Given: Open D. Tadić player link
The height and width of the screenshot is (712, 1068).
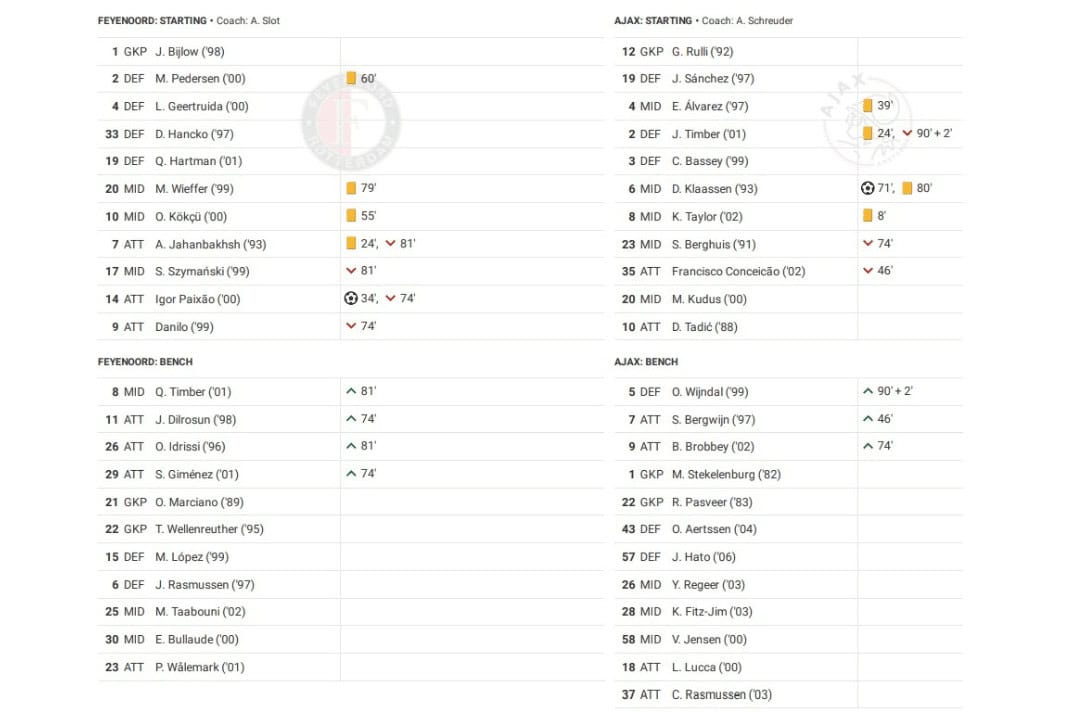Looking at the screenshot, I should coord(704,327).
